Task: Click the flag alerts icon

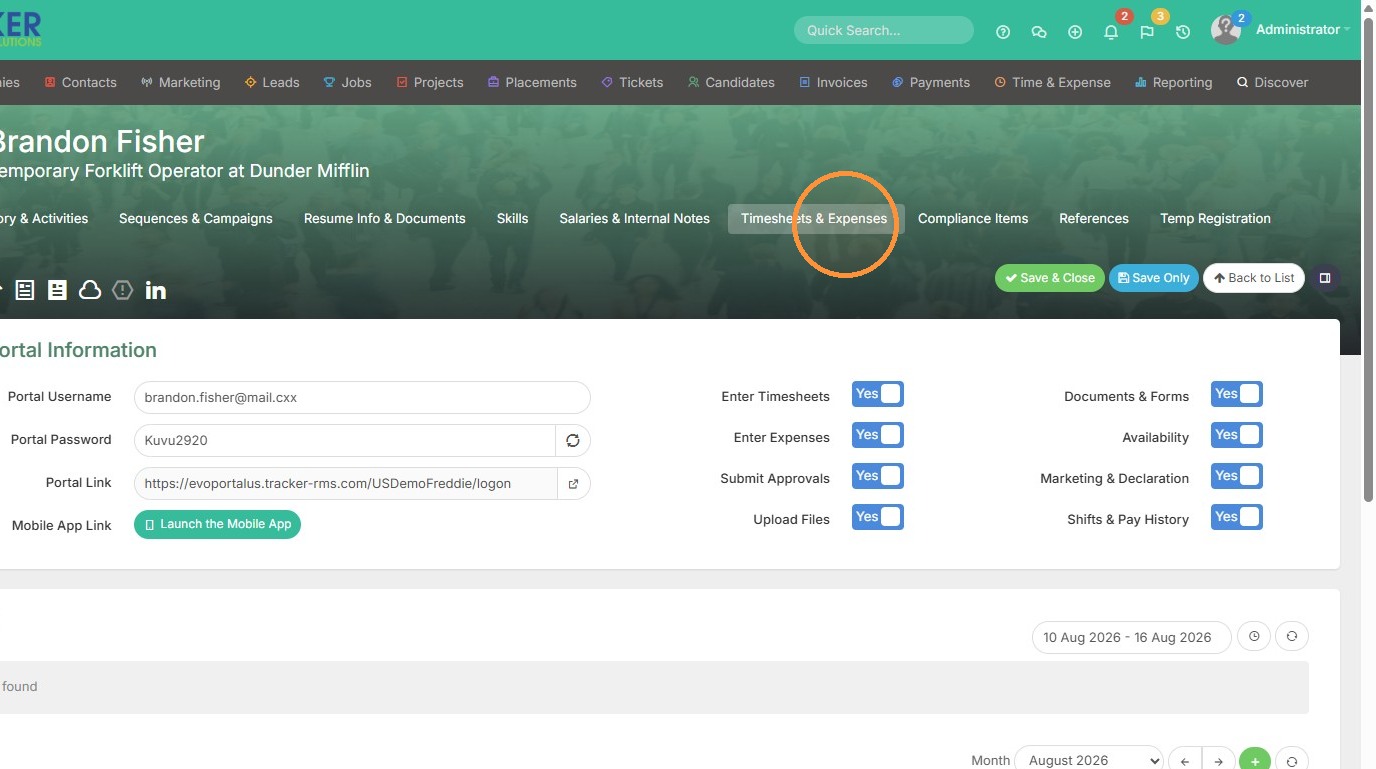Action: [x=1147, y=32]
